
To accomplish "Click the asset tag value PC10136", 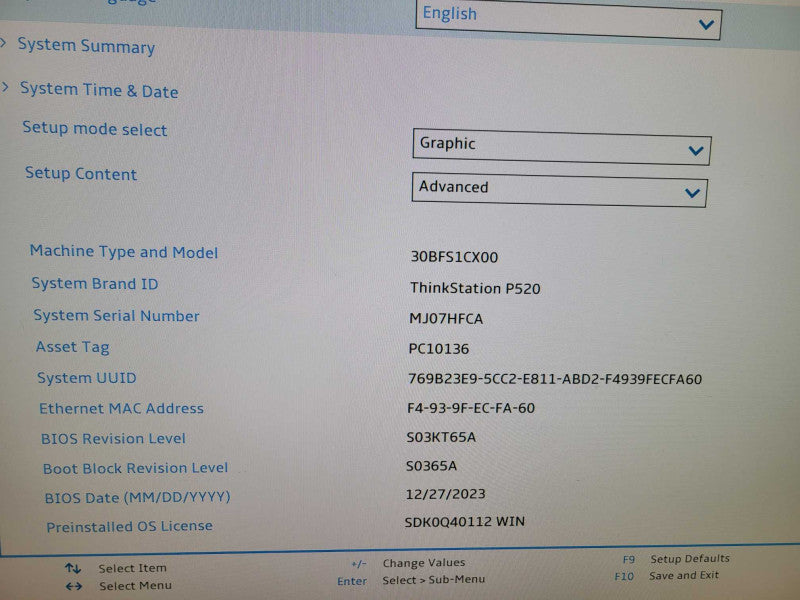I will (x=439, y=348).
